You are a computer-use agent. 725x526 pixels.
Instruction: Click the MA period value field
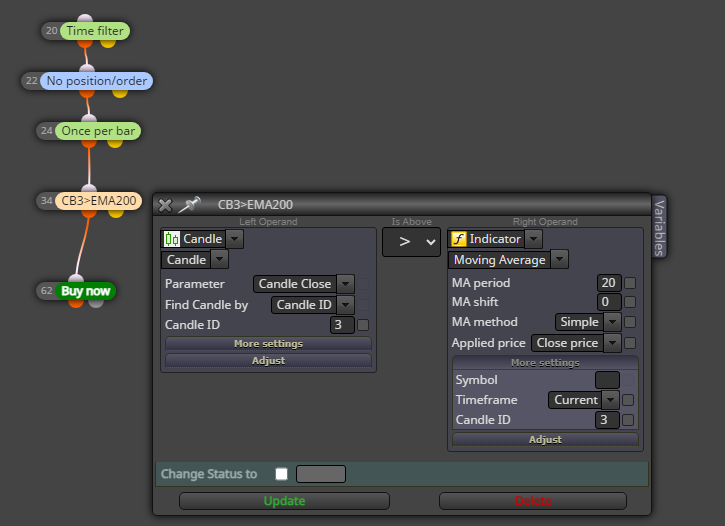(x=609, y=283)
